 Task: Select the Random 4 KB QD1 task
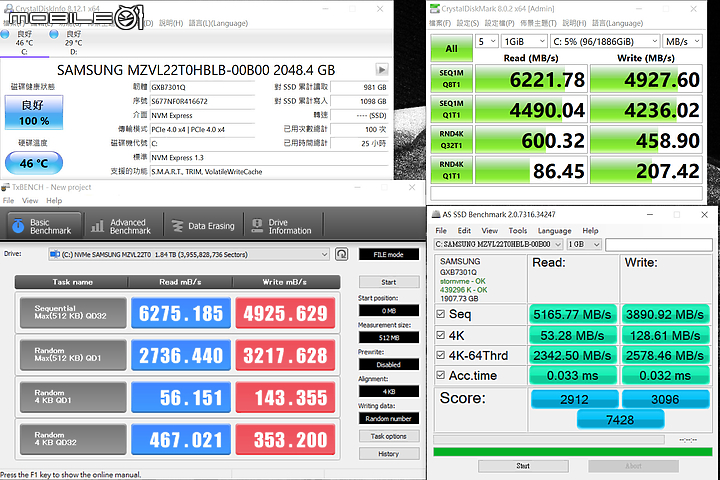click(x=73, y=397)
